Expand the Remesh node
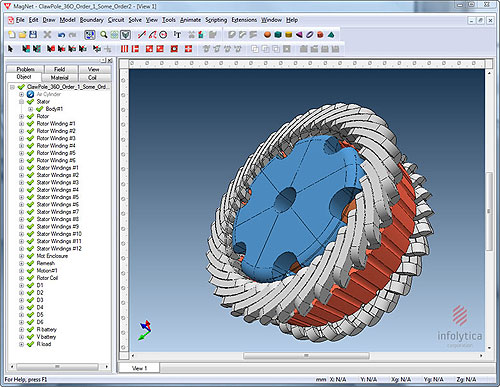The width and height of the screenshot is (500, 387). pyautogui.click(x=21, y=263)
